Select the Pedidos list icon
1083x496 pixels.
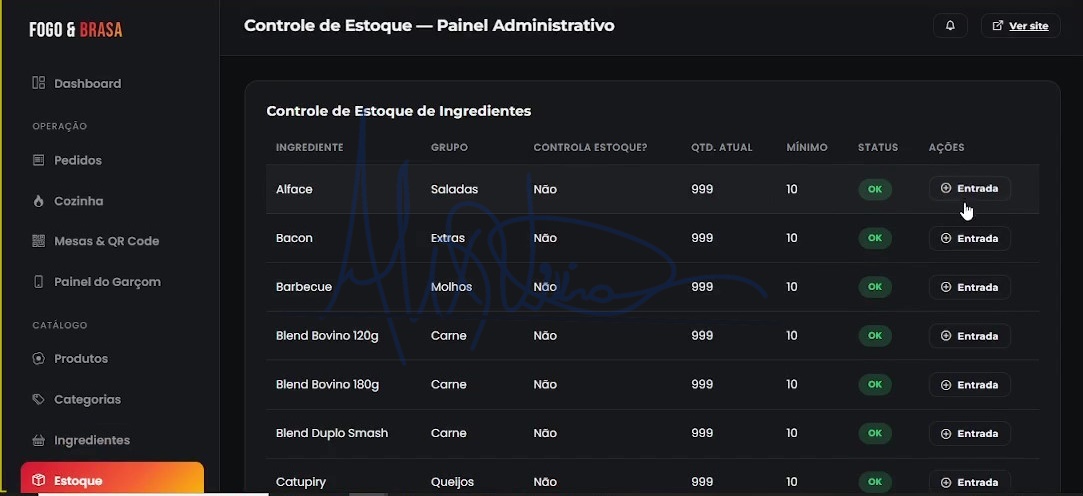(x=39, y=160)
